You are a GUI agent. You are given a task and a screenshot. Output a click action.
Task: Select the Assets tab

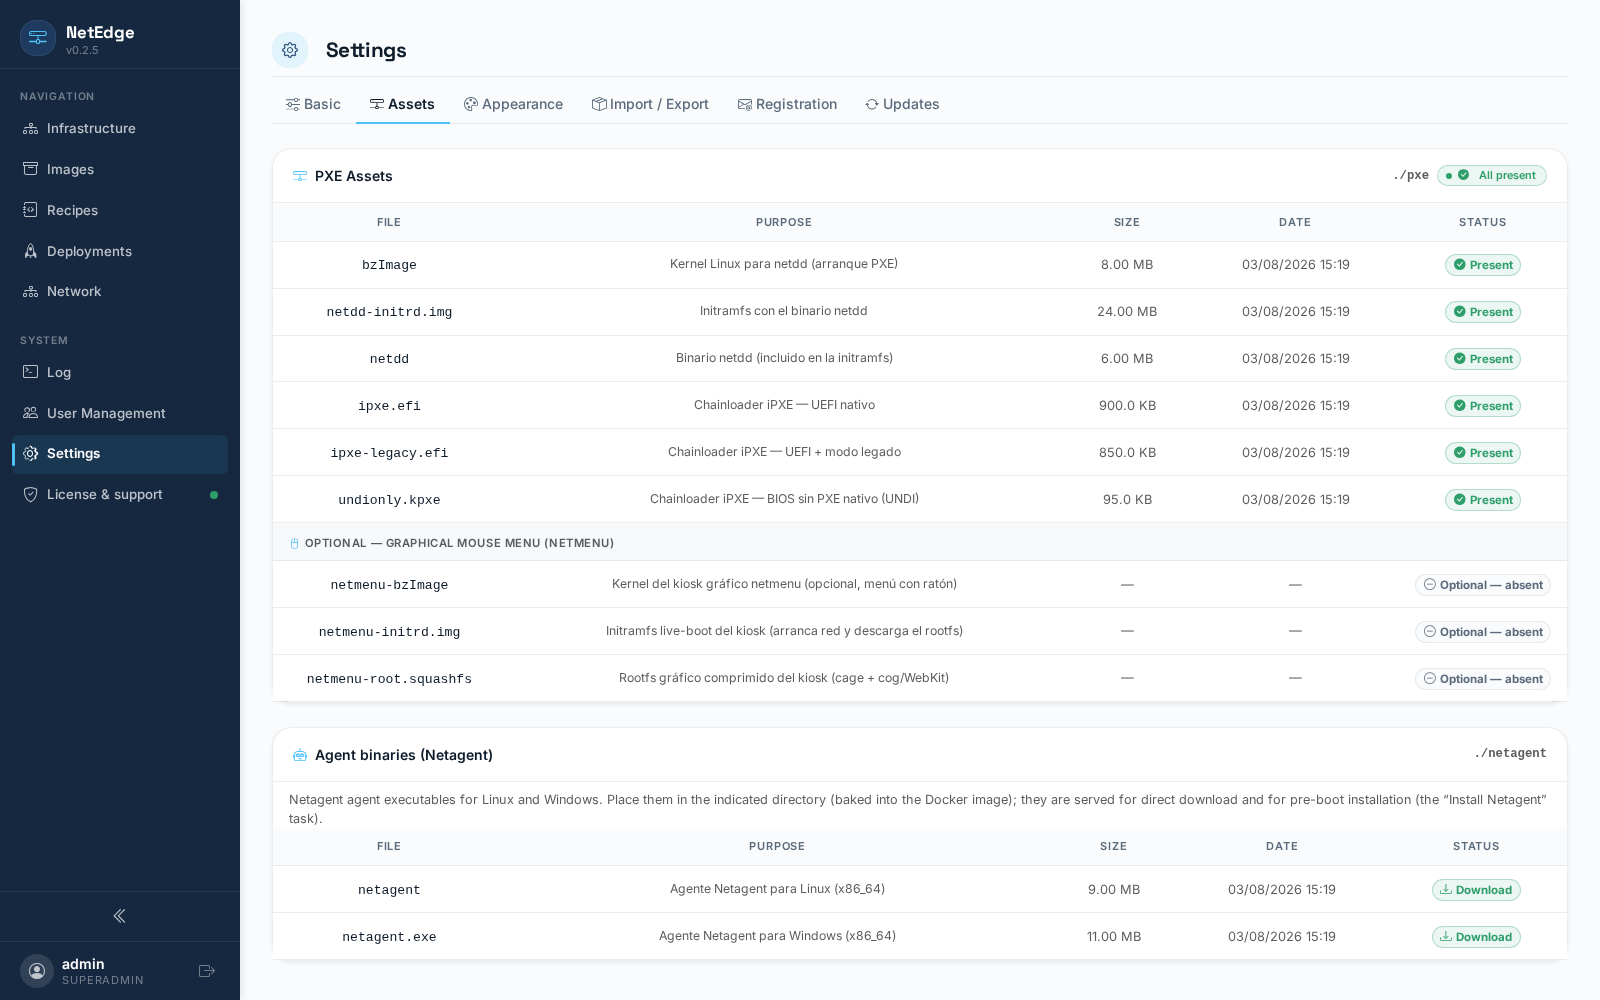point(402,104)
